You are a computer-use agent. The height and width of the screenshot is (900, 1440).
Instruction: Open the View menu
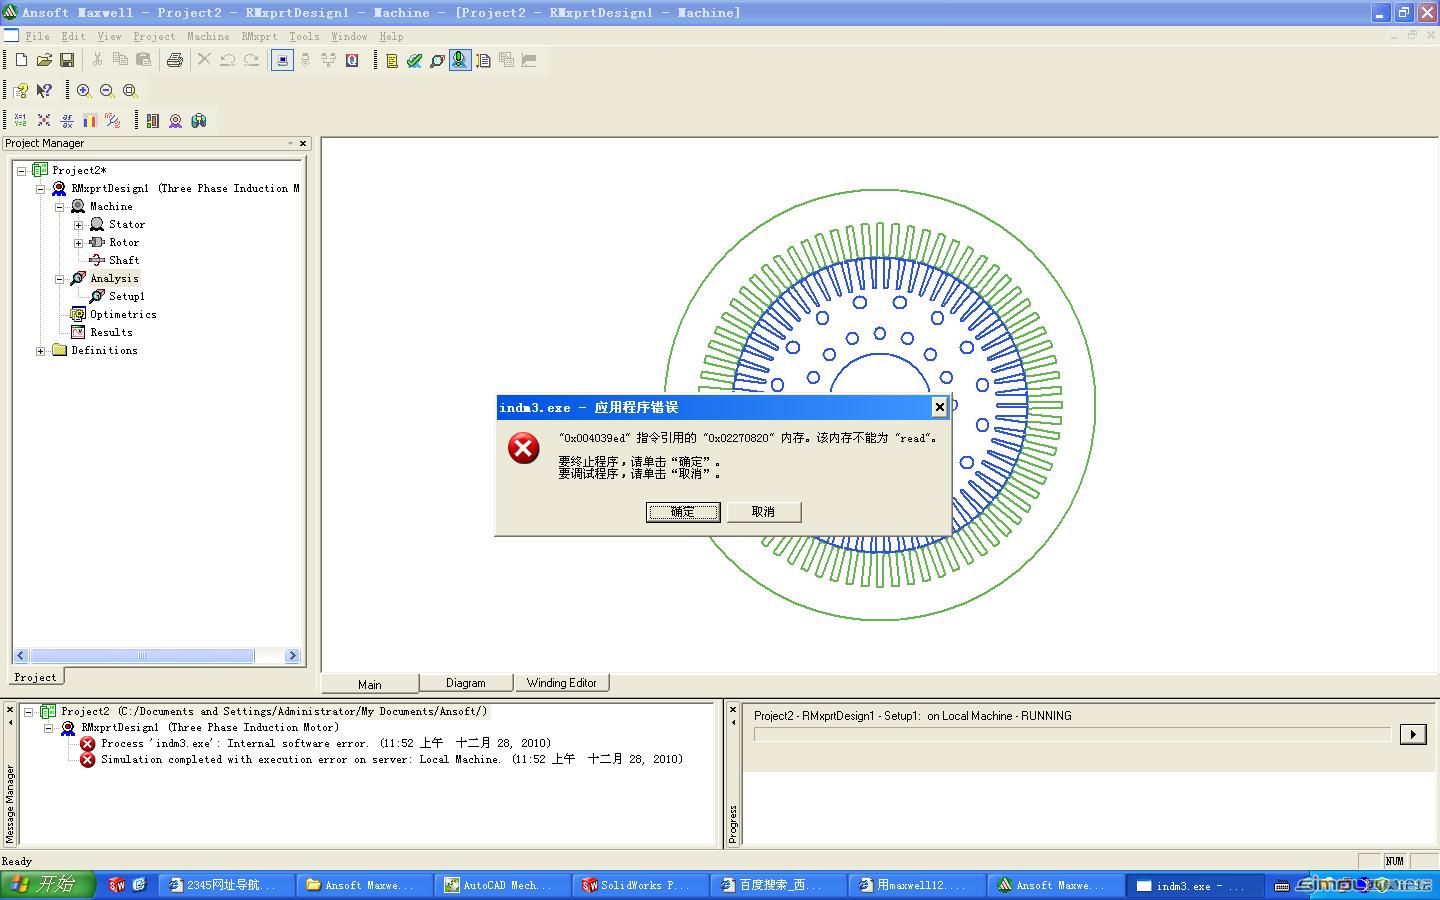pyautogui.click(x=109, y=36)
